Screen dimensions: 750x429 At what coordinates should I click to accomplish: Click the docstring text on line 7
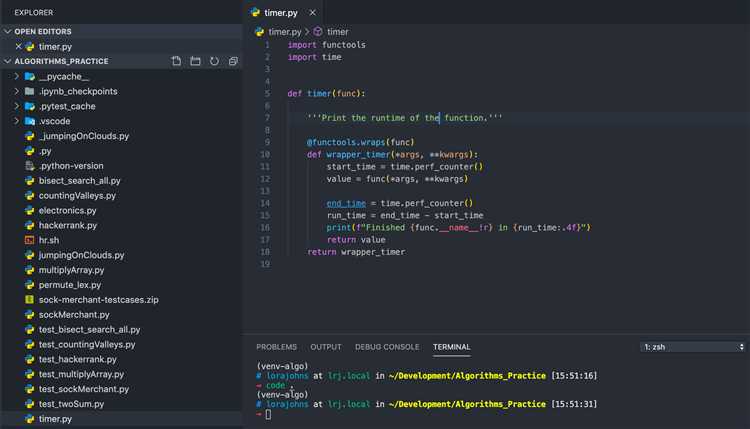[x=405, y=118]
